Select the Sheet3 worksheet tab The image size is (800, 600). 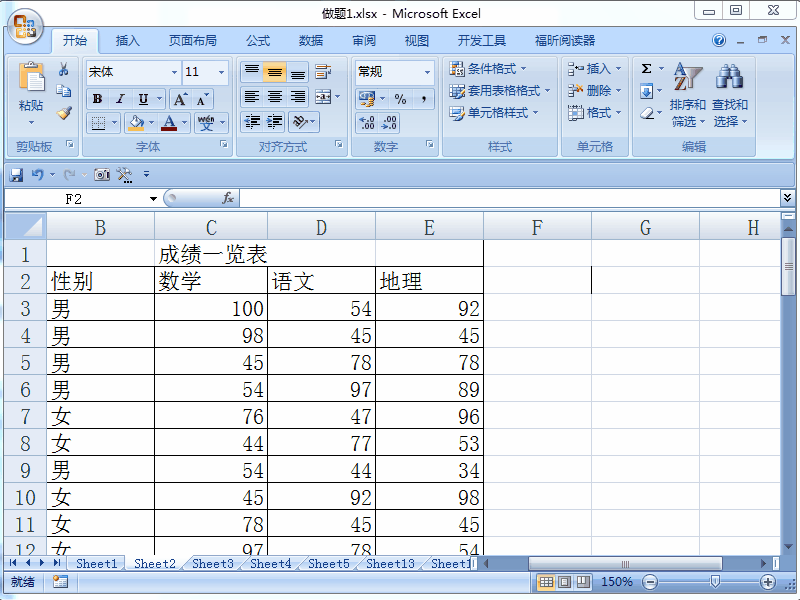pos(211,563)
